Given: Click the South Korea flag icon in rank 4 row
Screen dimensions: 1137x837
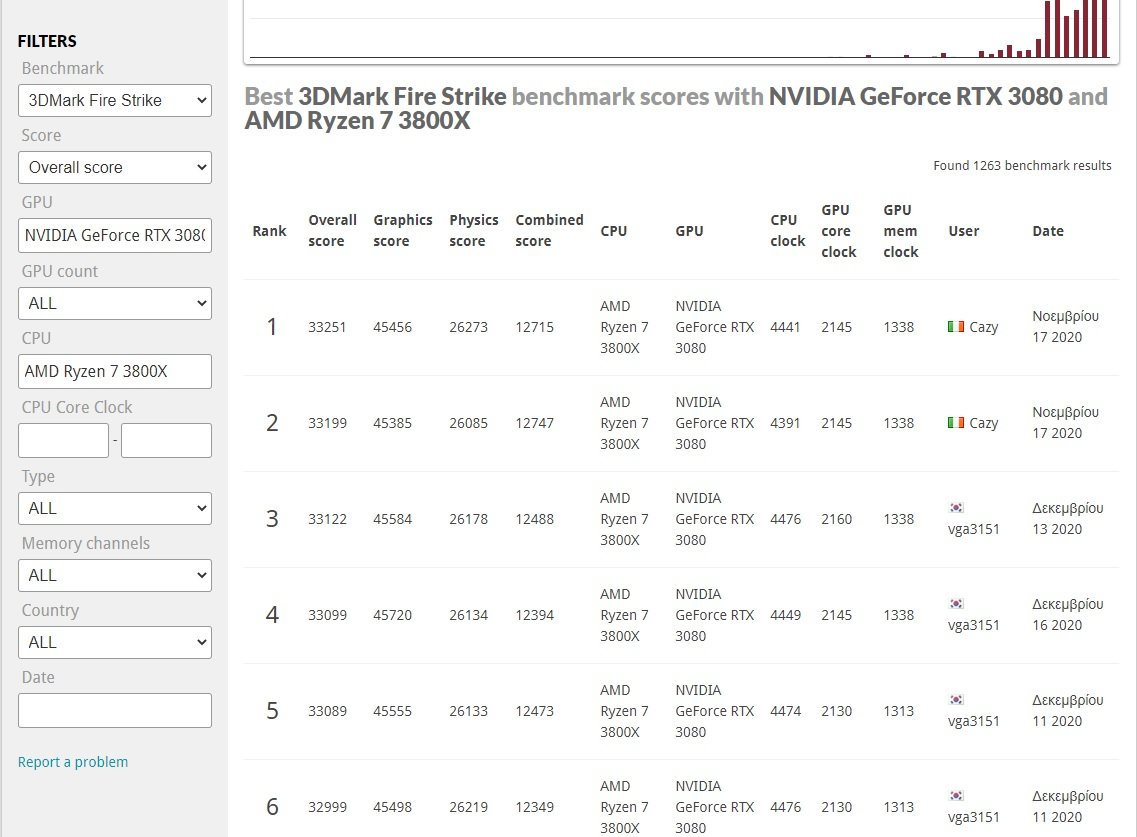Looking at the screenshot, I should click(956, 603).
